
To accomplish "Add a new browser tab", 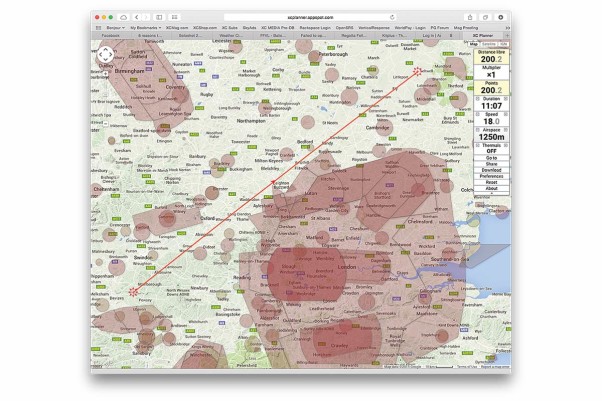I will [x=507, y=35].
